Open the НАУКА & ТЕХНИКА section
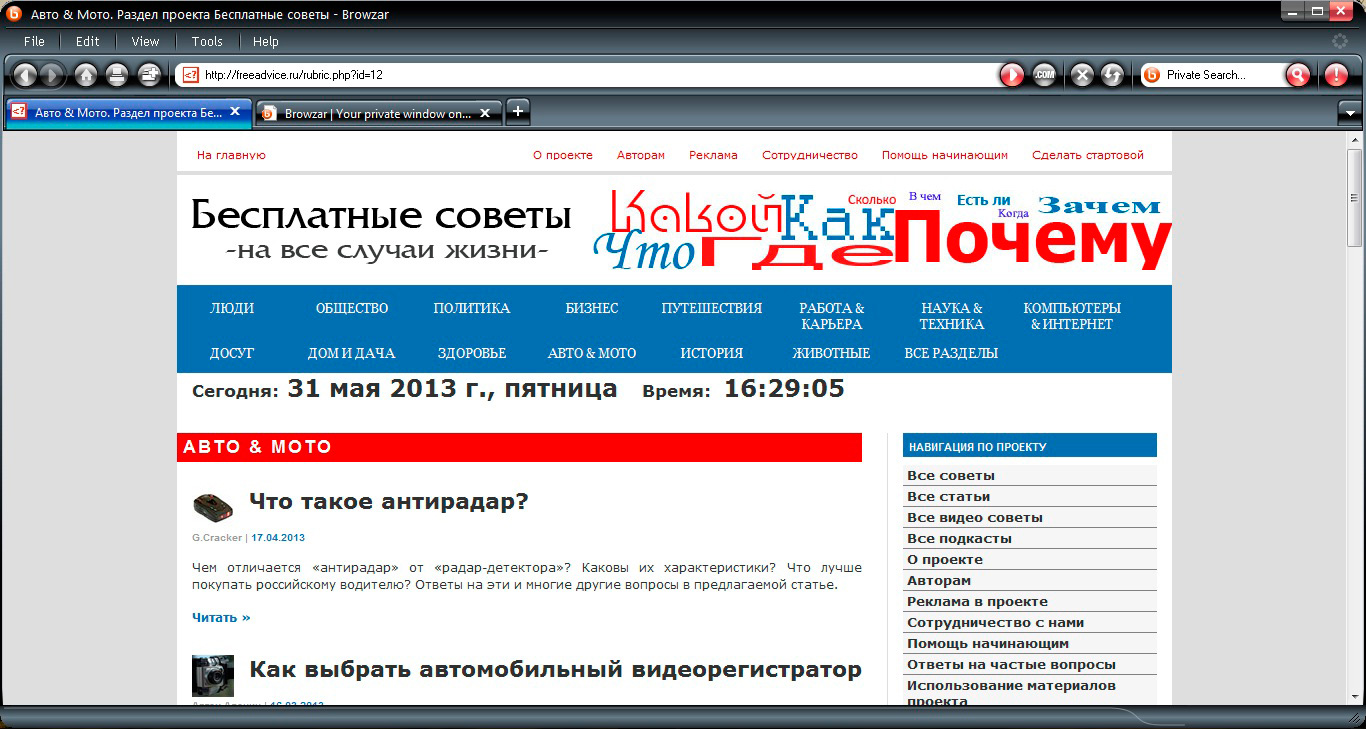Image resolution: width=1366 pixels, height=729 pixels. pyautogui.click(x=952, y=316)
